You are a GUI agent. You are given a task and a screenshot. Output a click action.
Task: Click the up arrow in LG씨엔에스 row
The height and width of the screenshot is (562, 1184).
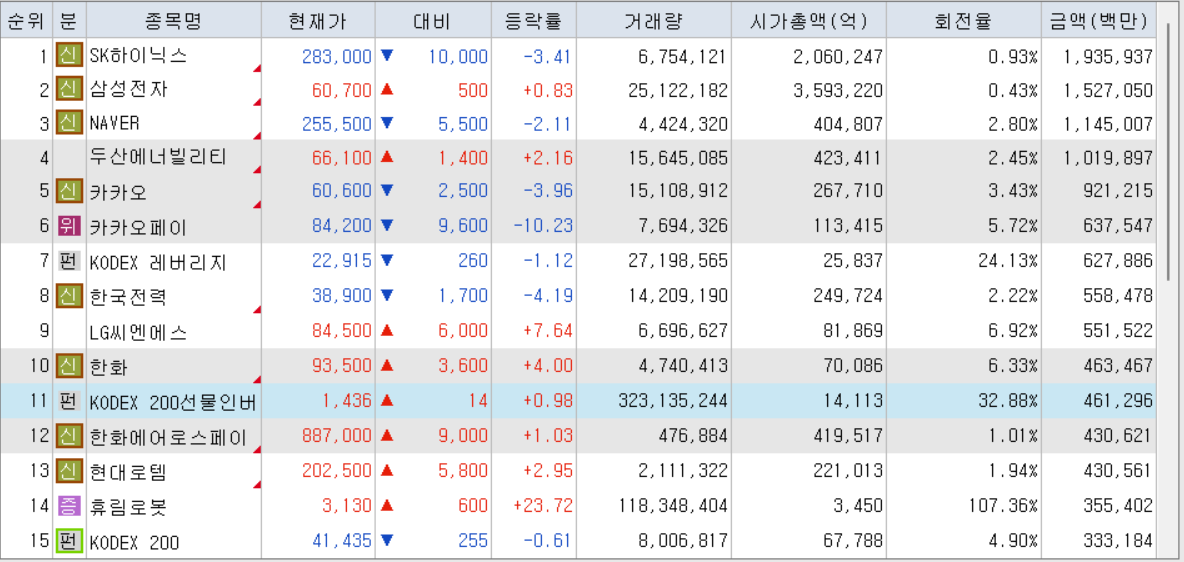(387, 330)
